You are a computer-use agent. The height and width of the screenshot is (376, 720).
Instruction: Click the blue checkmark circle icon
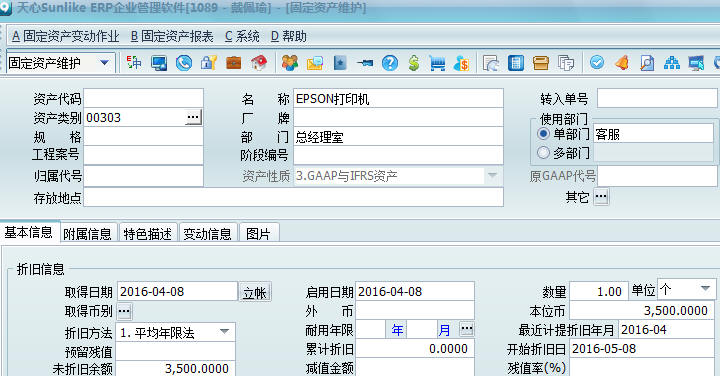click(596, 62)
